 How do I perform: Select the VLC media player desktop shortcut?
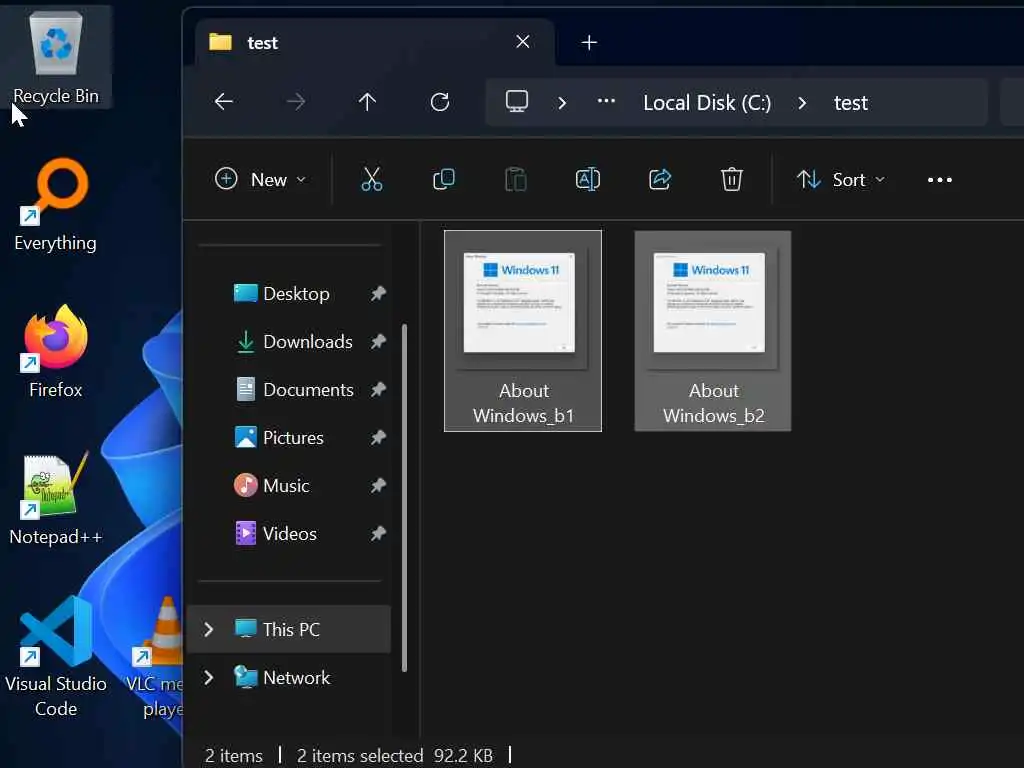pyautogui.click(x=157, y=656)
